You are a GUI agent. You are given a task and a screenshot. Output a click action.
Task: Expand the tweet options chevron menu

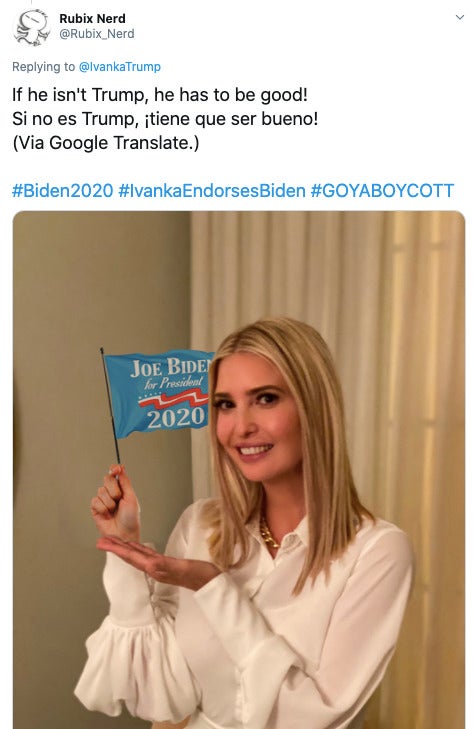[460, 18]
